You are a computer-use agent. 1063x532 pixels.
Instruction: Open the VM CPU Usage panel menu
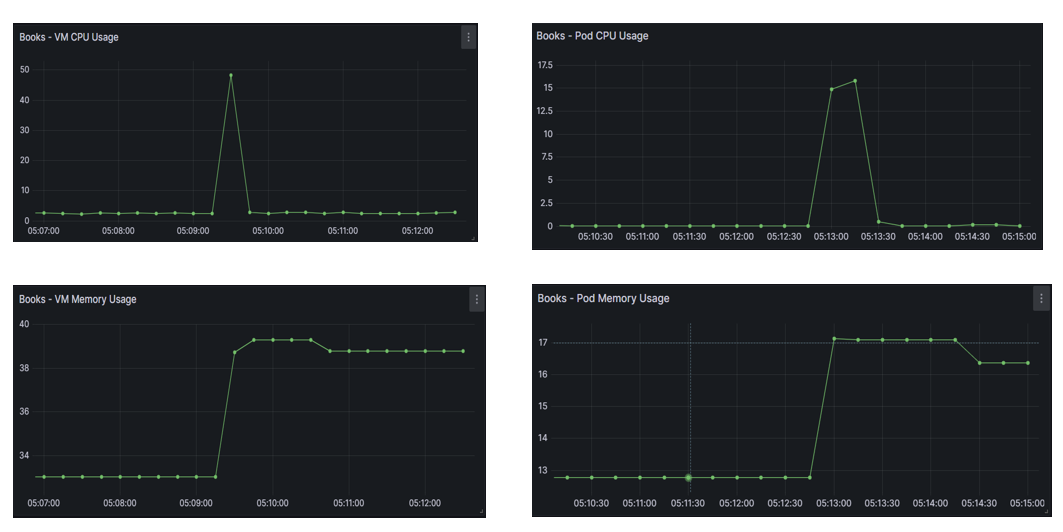[x=468, y=37]
